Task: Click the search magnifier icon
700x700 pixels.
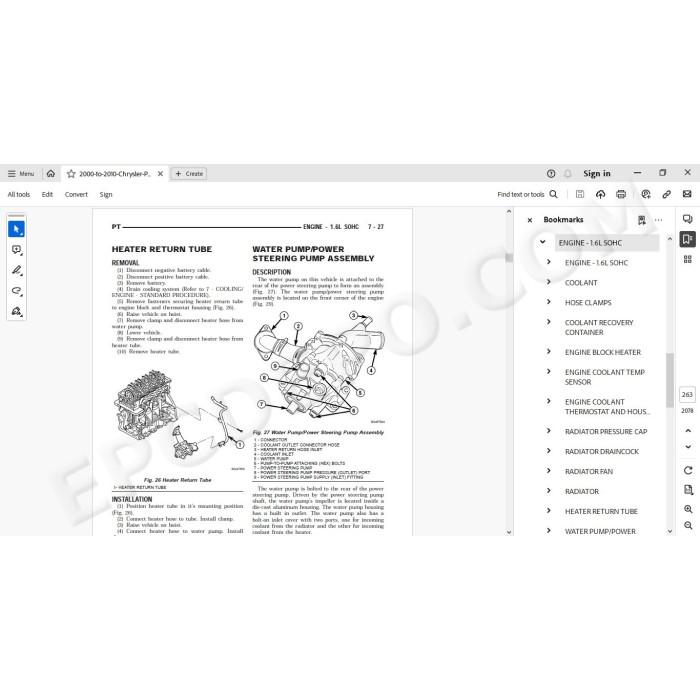Action: 554,194
